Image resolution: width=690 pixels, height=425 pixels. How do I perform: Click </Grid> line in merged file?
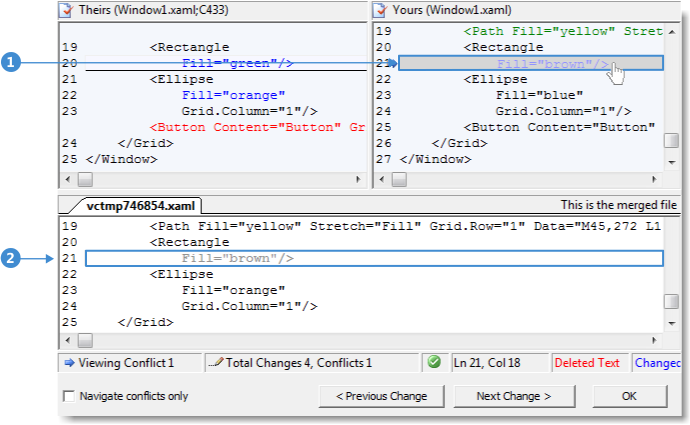point(146,322)
